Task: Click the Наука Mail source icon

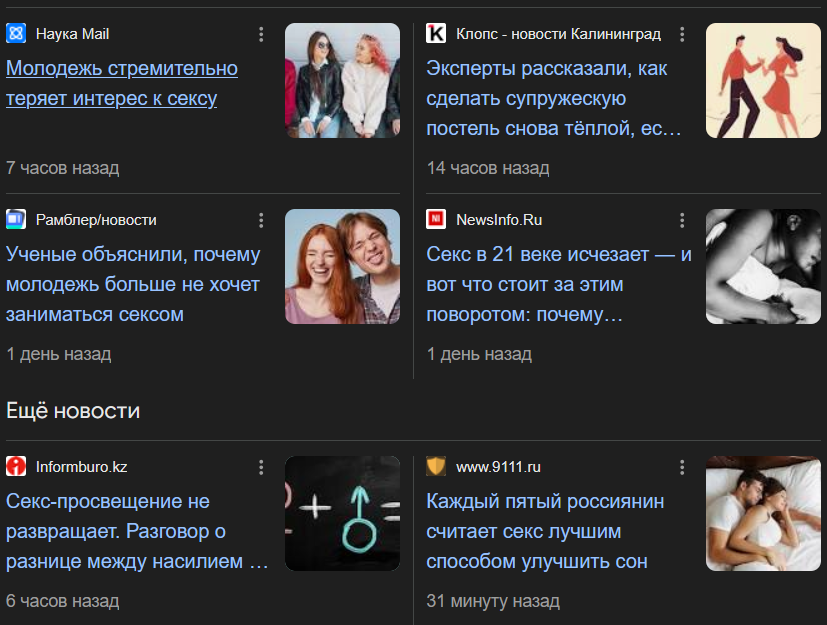Action: (16, 33)
